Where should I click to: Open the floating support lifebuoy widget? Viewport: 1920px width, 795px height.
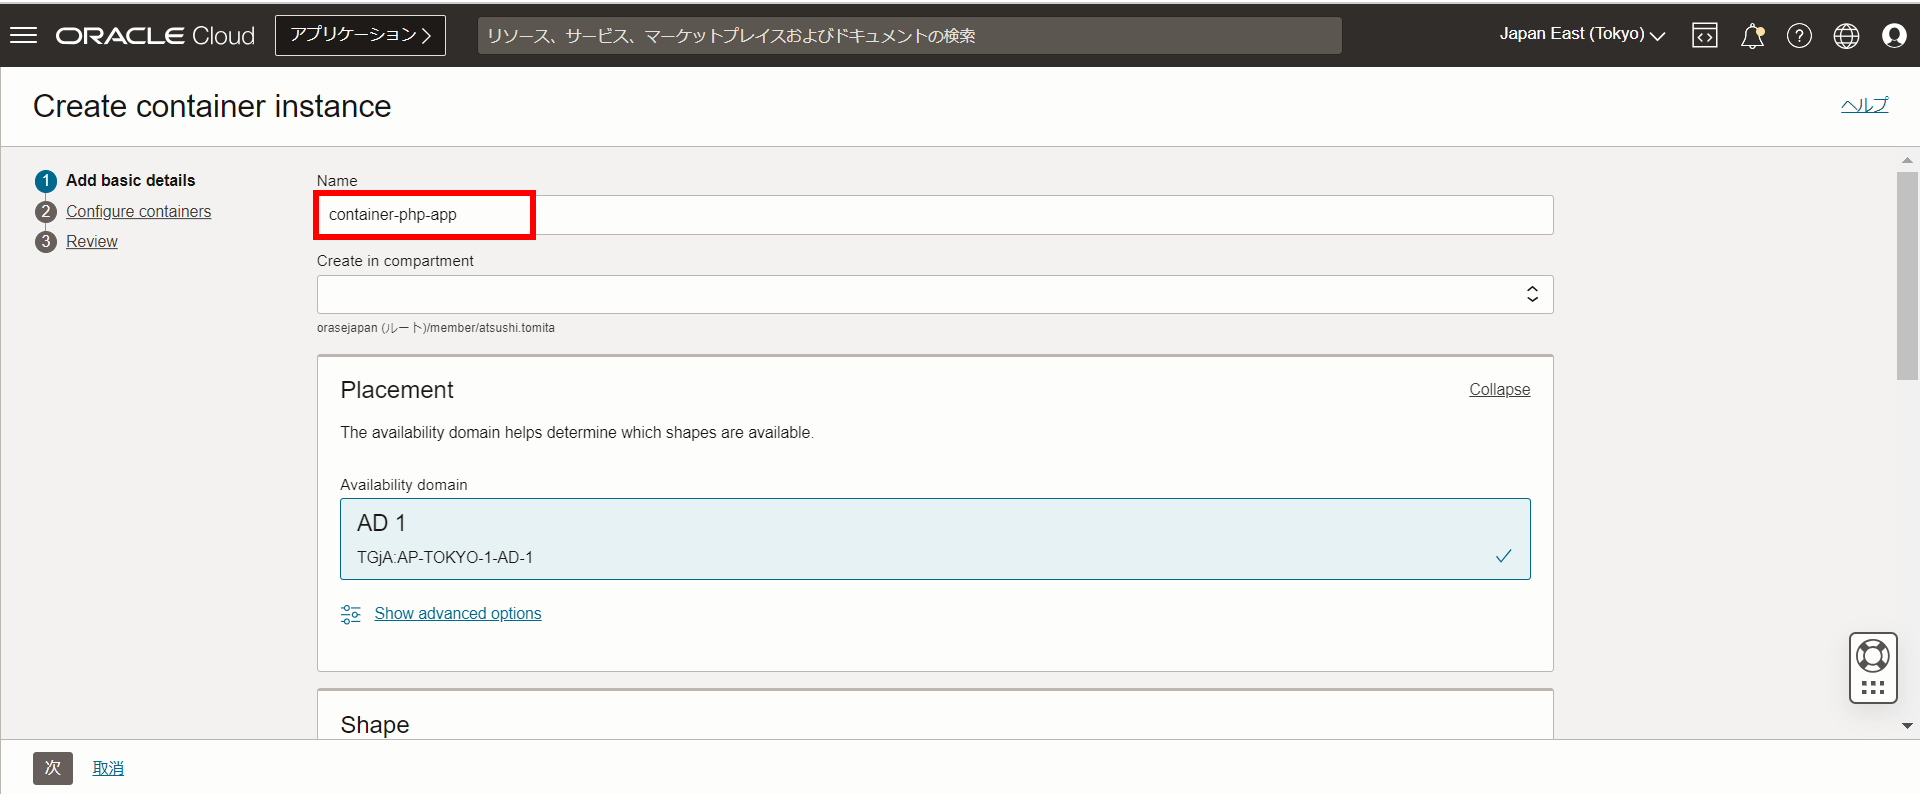[1873, 668]
